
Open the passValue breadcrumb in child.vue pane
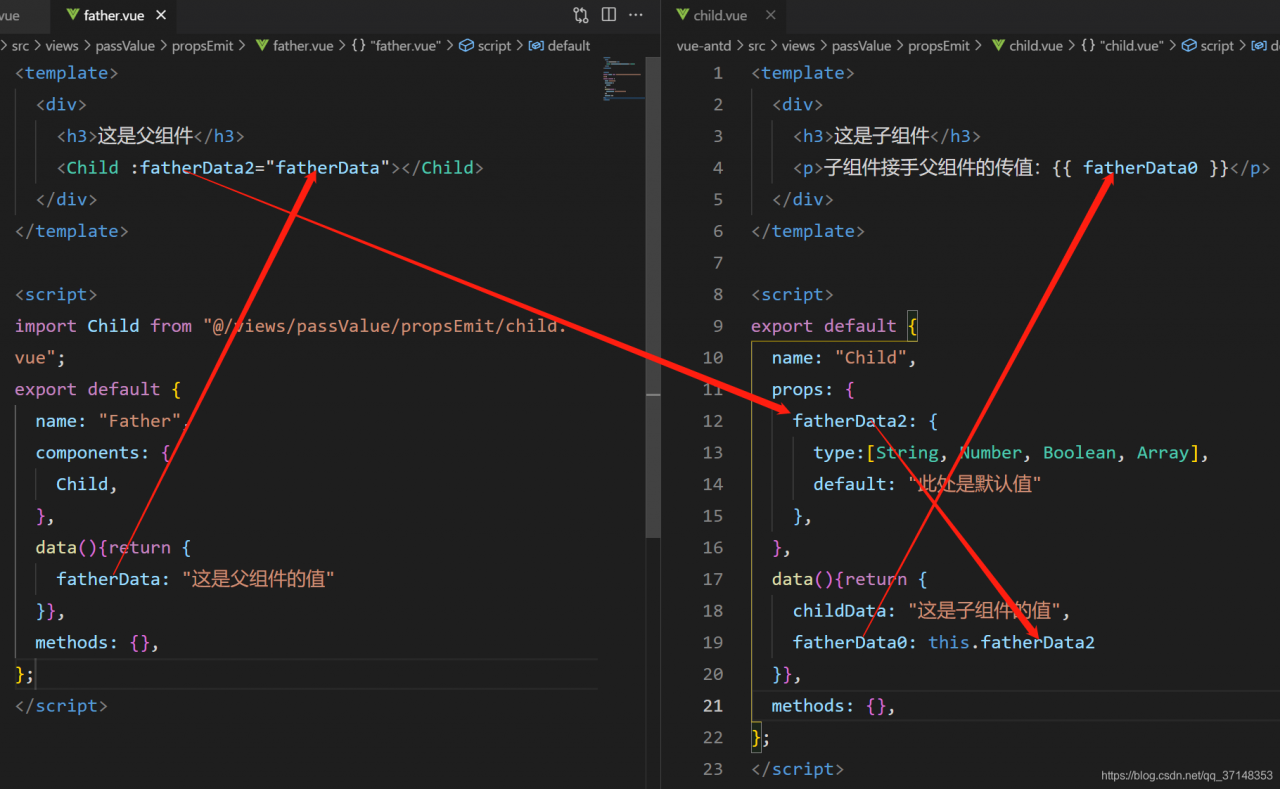pos(862,46)
